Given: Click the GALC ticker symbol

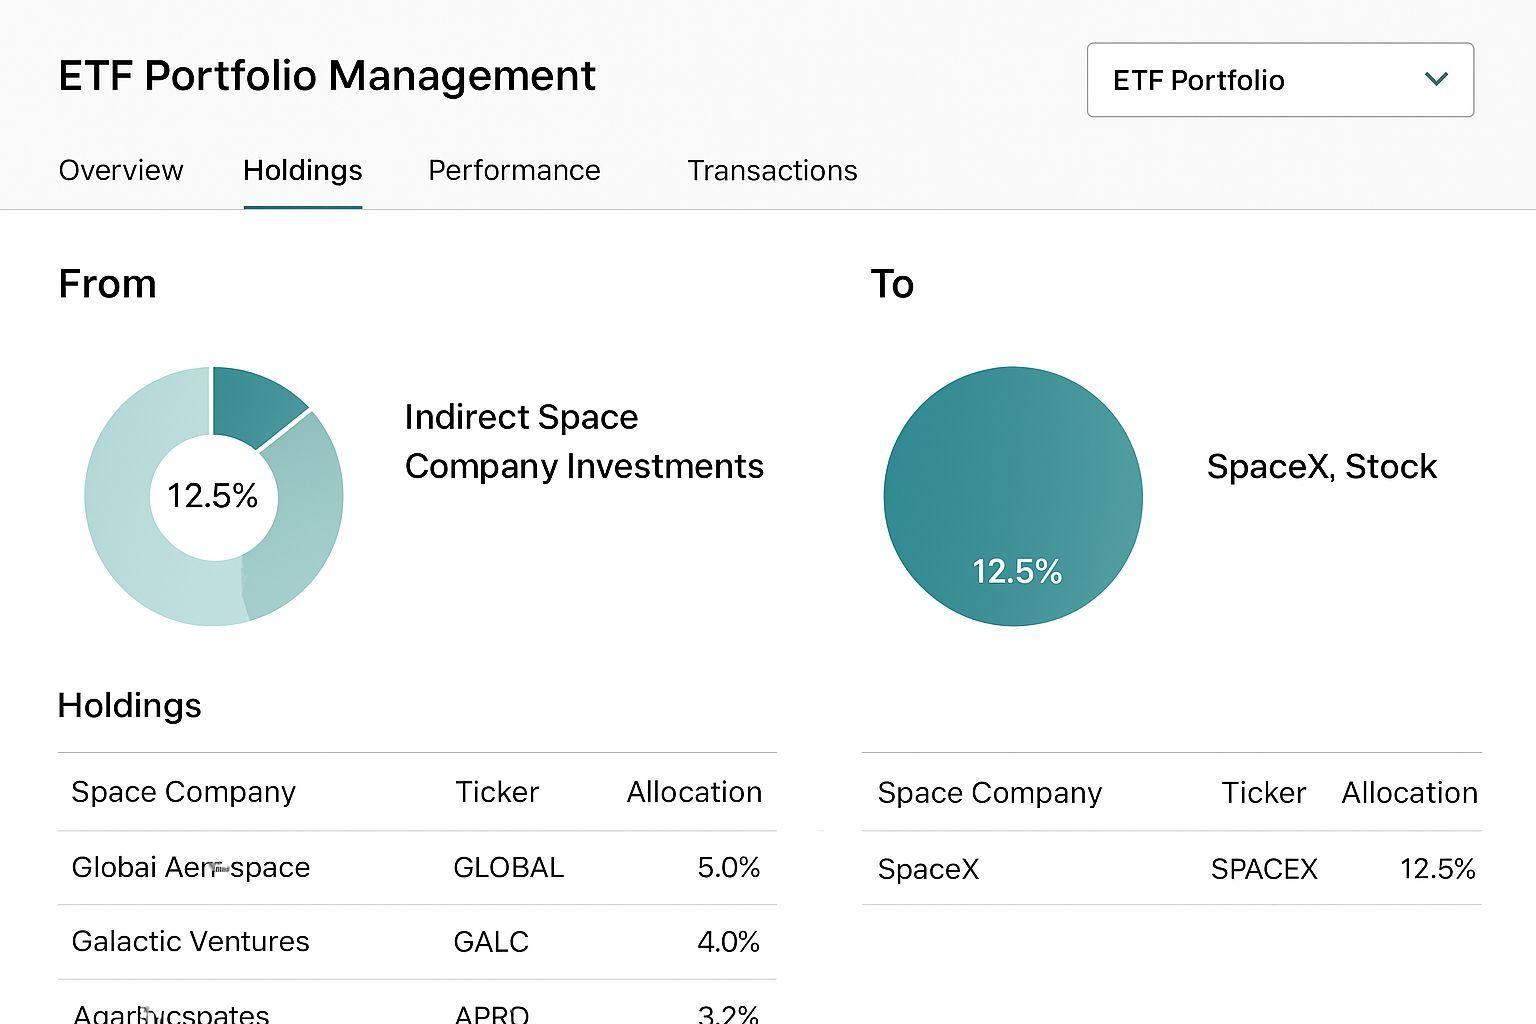Looking at the screenshot, I should 490,941.
